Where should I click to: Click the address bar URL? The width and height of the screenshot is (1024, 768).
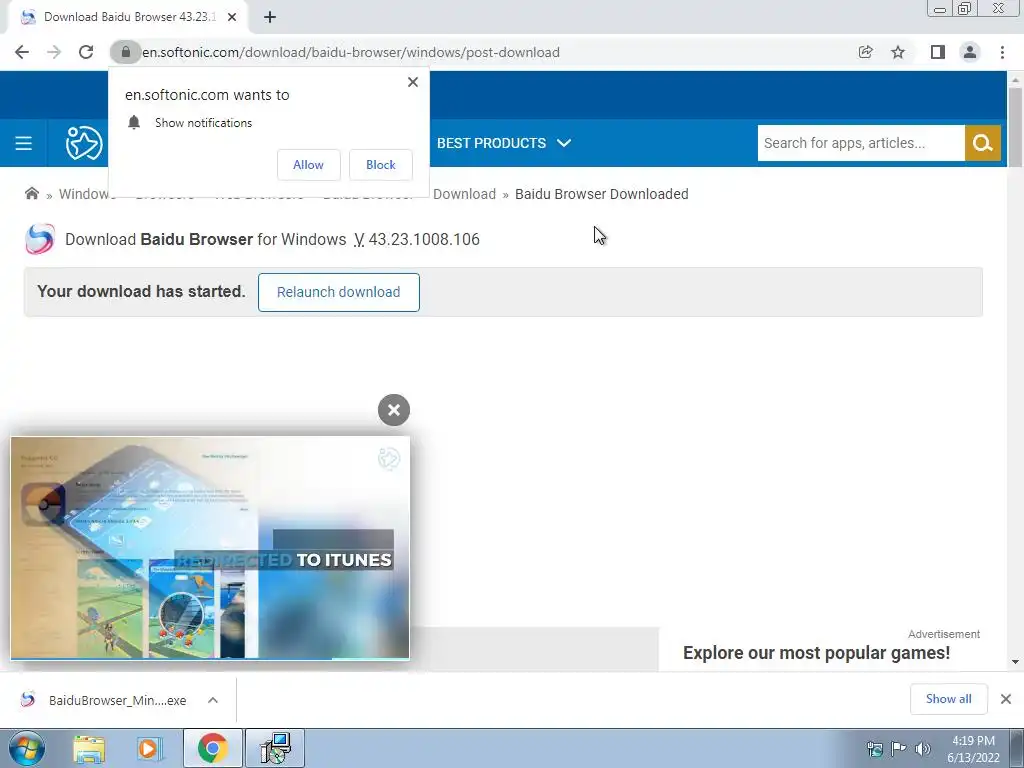tap(351, 52)
